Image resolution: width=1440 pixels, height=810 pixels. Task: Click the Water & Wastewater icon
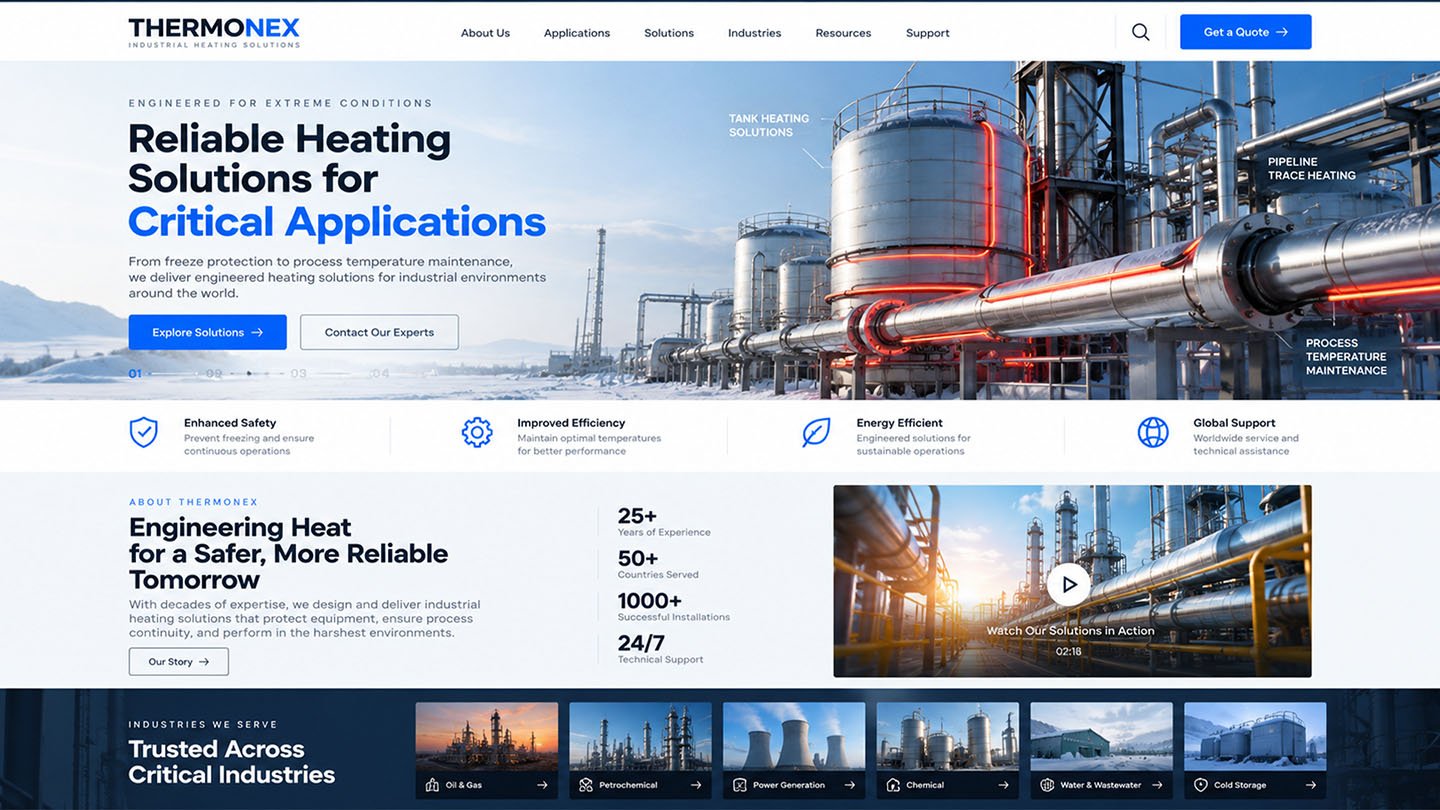[1047, 785]
